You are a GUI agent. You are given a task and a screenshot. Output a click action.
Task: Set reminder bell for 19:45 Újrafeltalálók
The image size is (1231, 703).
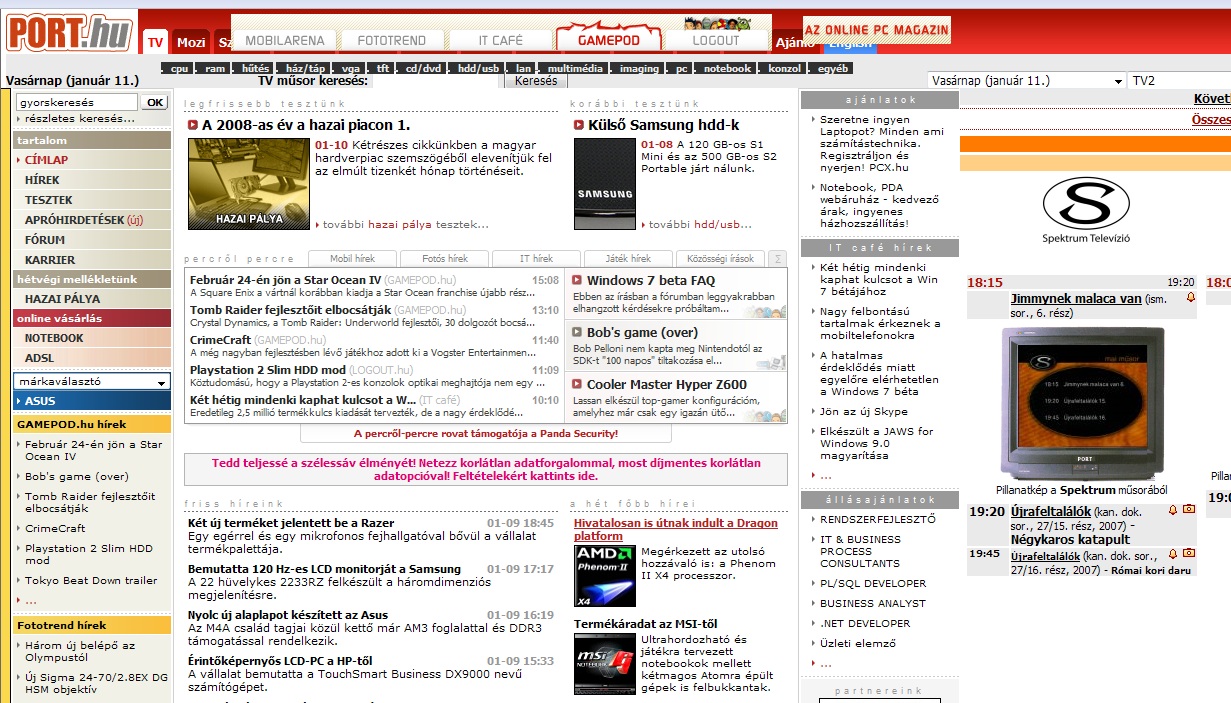pos(1173,553)
